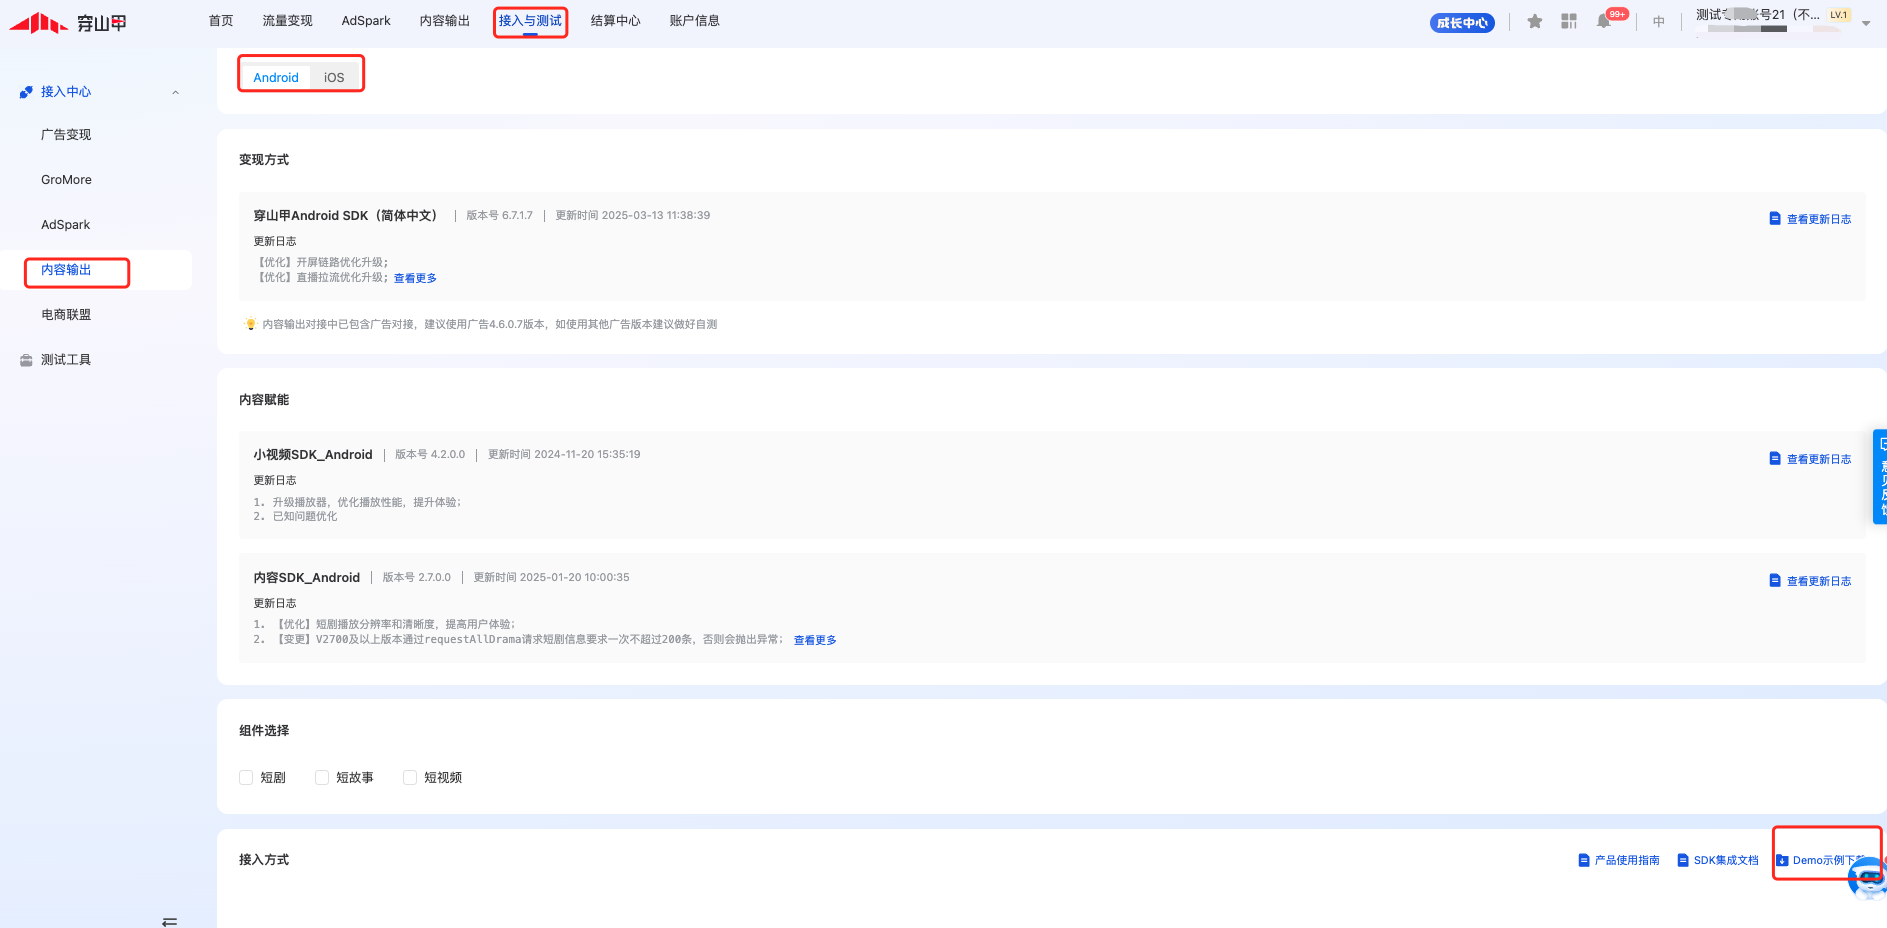Click the SDK集成文档 document icon
1887x928 pixels.
point(1683,860)
